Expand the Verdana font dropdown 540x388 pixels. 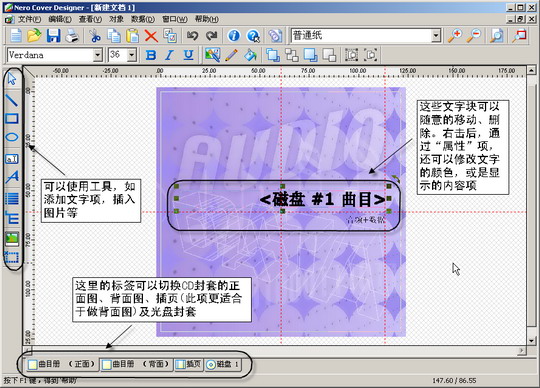click(98, 55)
